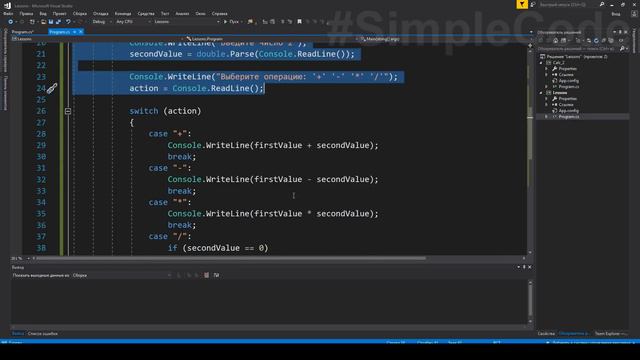Click the Visual Studio logo icon

click(7, 5)
